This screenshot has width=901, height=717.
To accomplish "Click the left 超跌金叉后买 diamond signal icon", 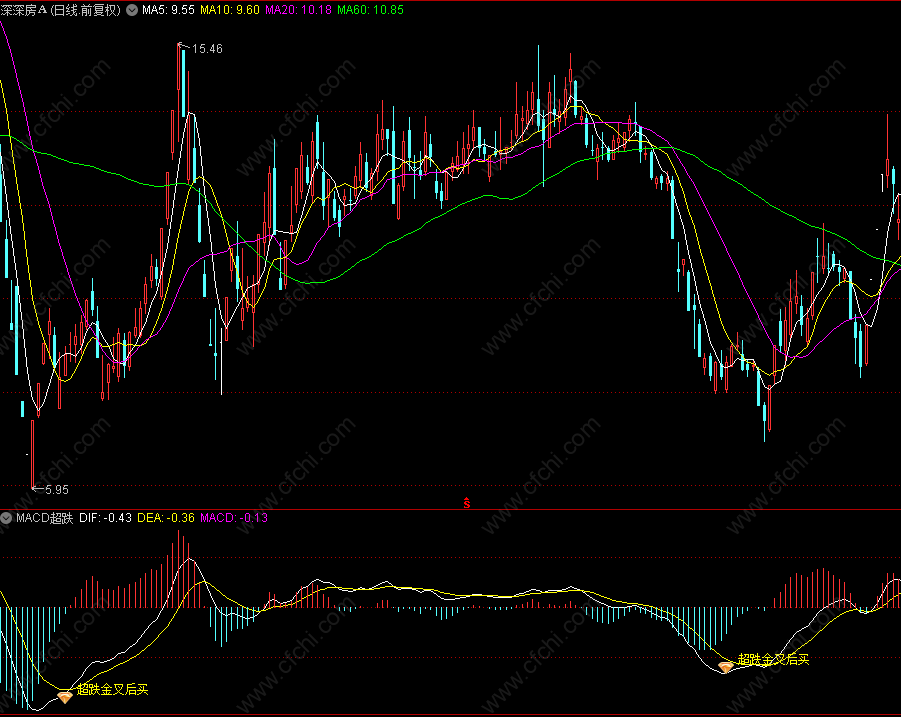I will click(x=65, y=697).
